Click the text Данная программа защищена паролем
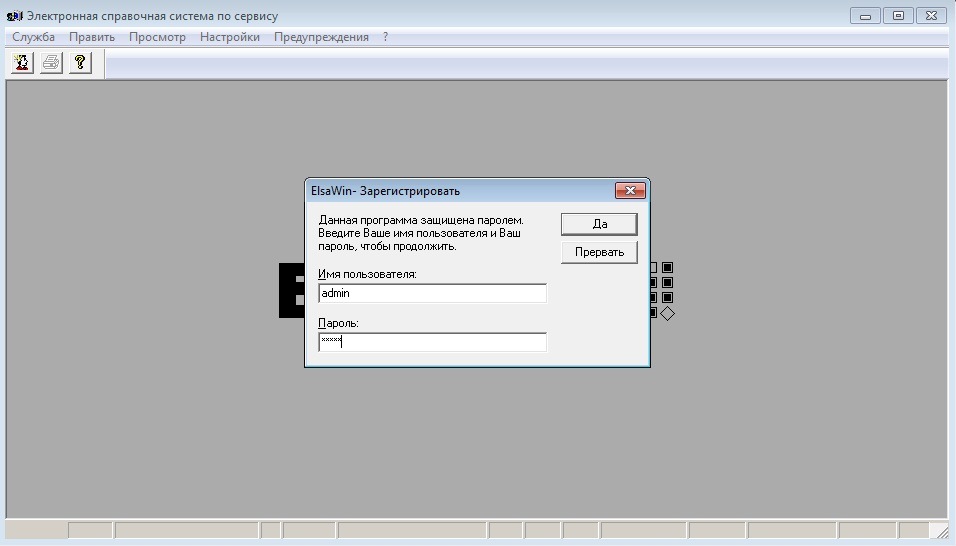Image resolution: width=956 pixels, height=546 pixels. click(x=421, y=220)
